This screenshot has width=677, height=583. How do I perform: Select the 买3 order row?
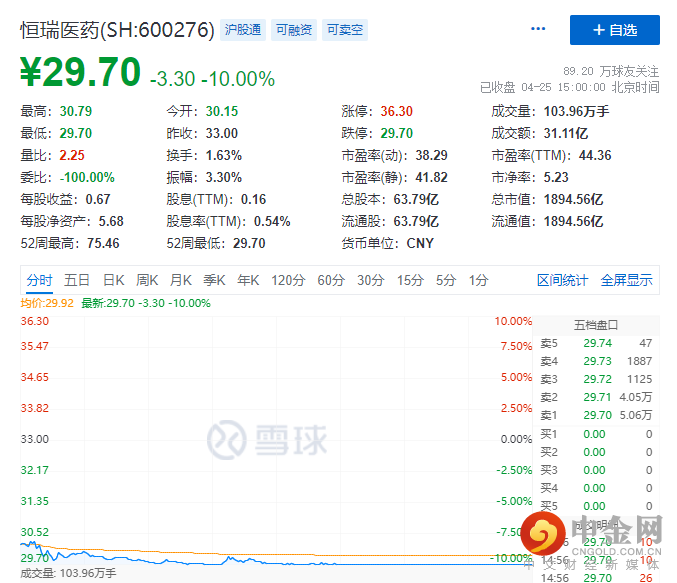[x=596, y=470]
